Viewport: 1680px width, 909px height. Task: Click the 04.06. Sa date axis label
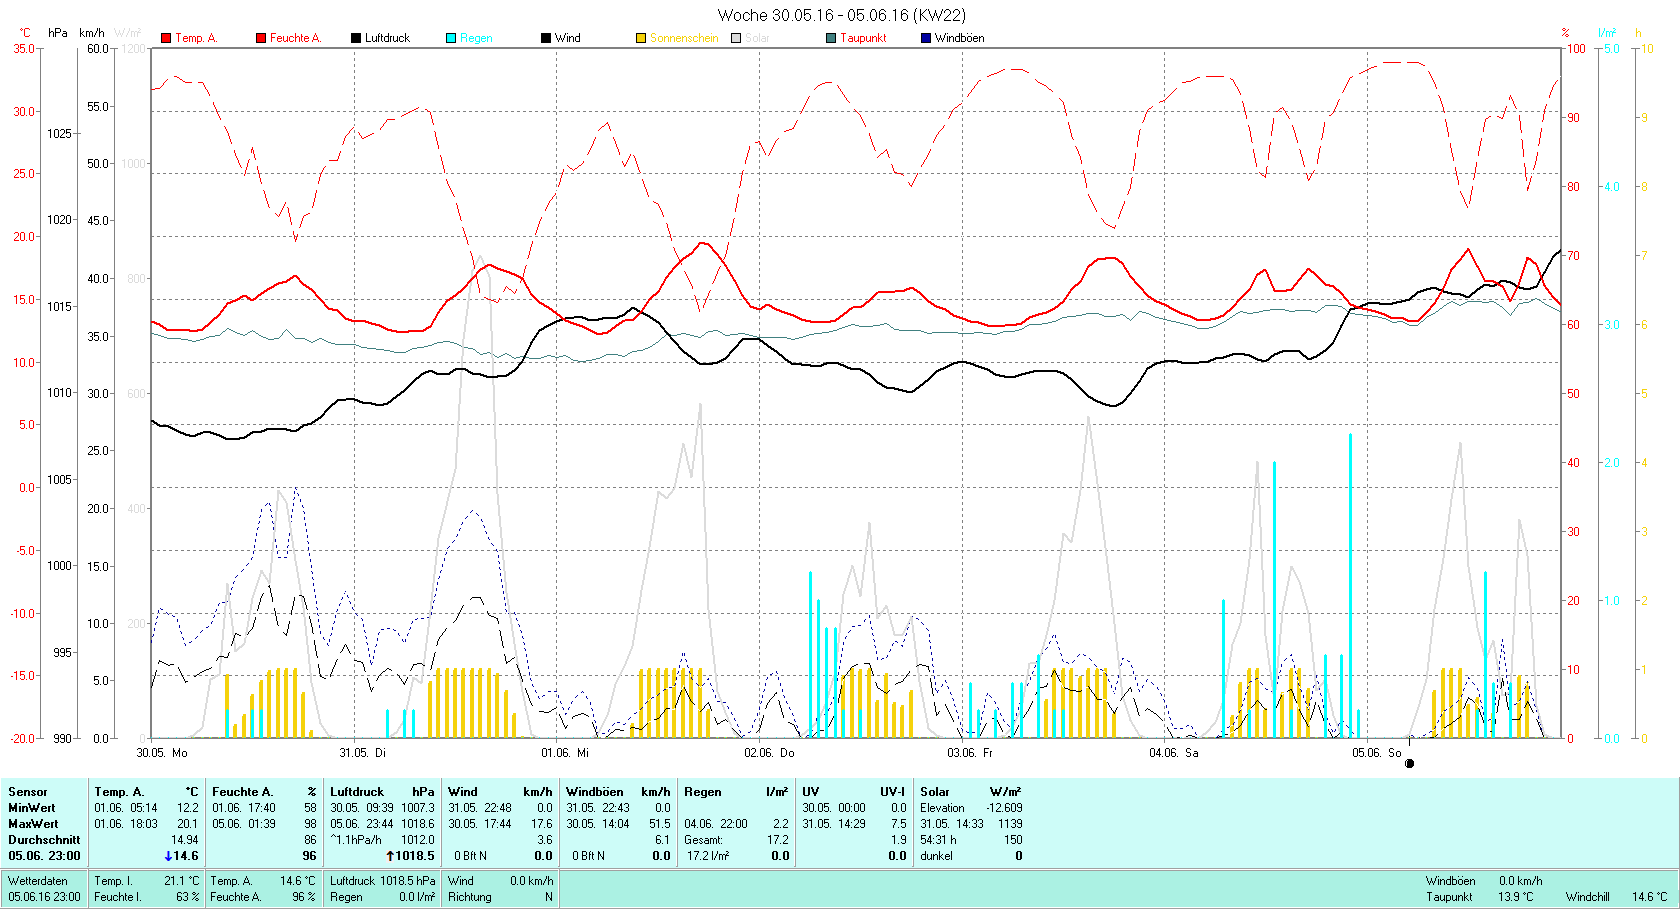pyautogui.click(x=1173, y=752)
